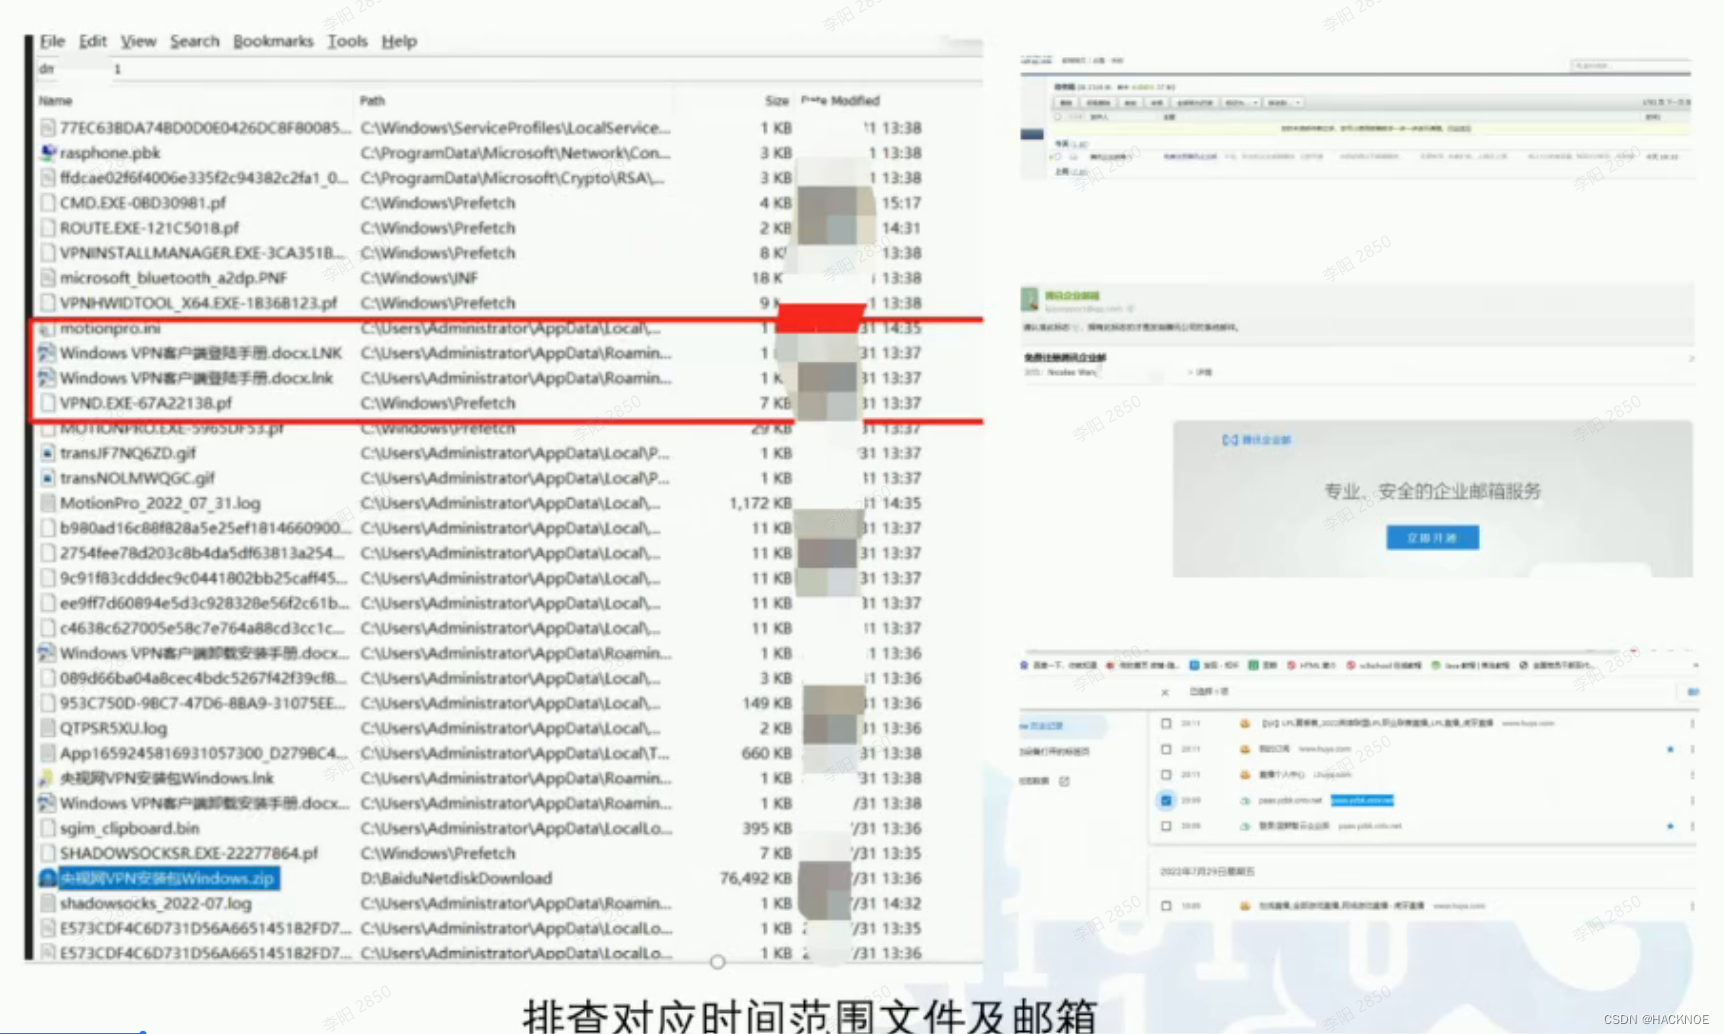Open the three-dot menu for the 2022年7月29日 entry

[x=1692, y=906]
